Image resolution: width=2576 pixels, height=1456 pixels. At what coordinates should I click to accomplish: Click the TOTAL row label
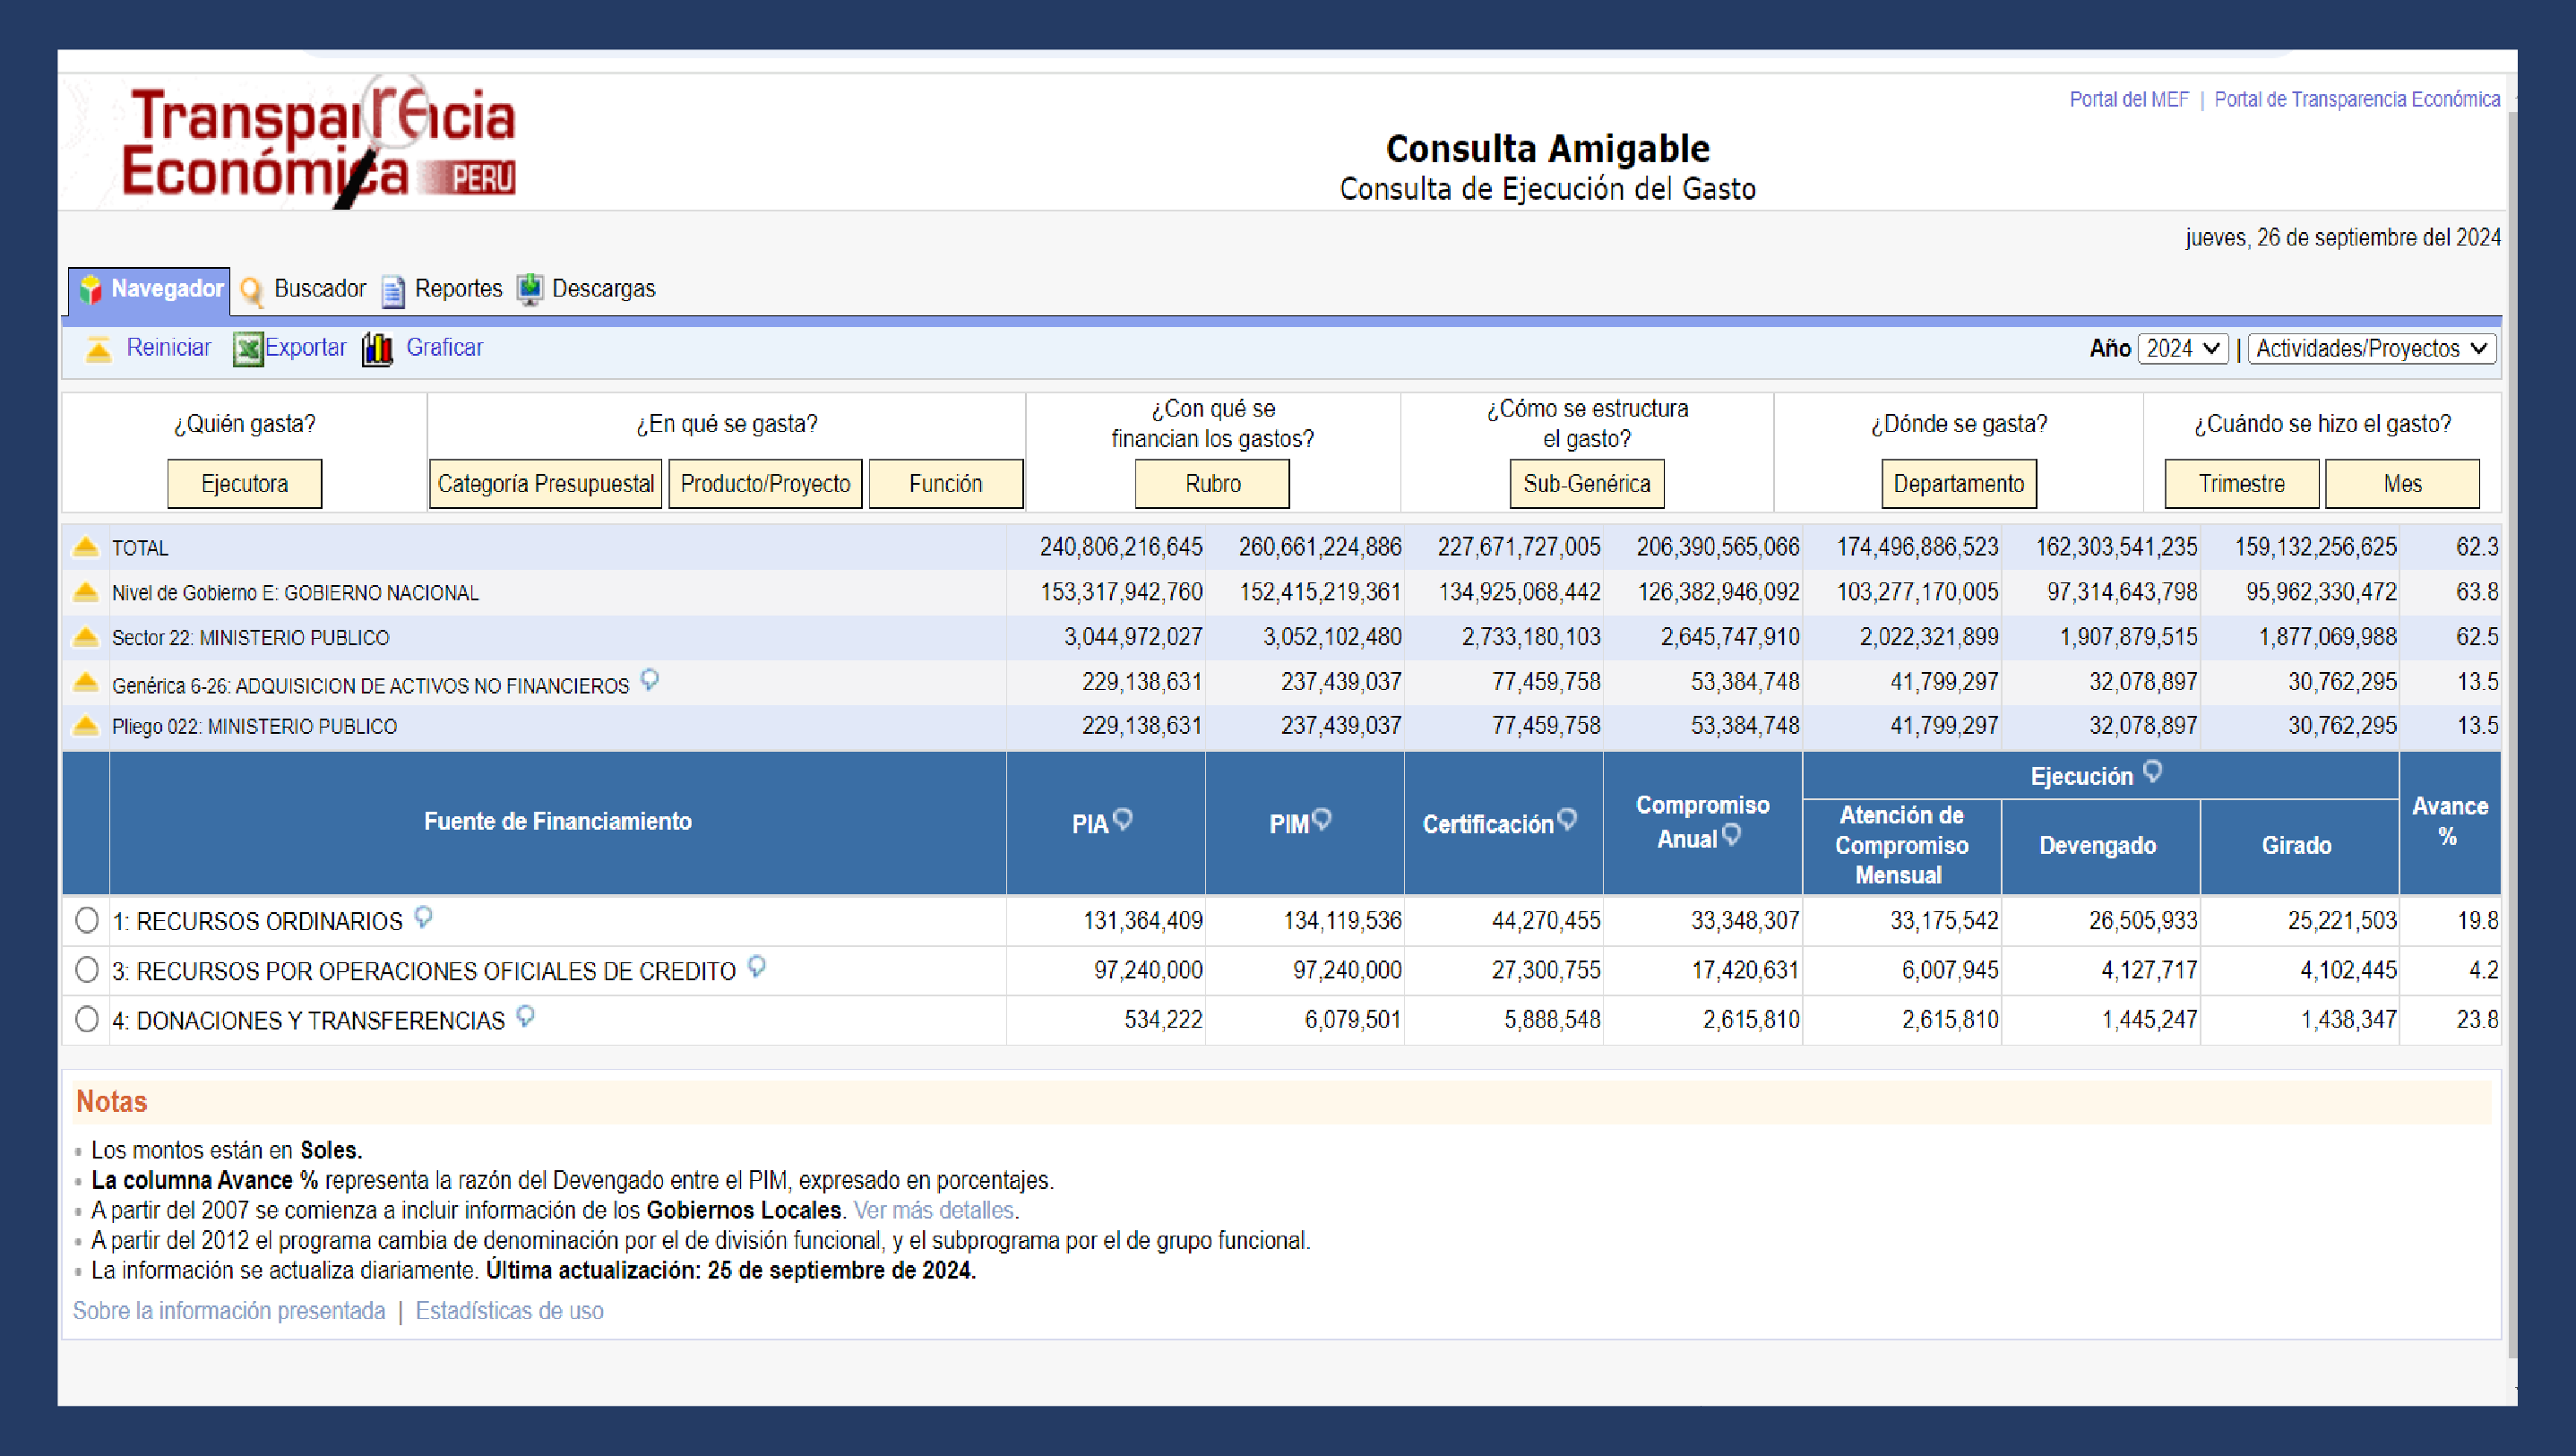click(140, 548)
